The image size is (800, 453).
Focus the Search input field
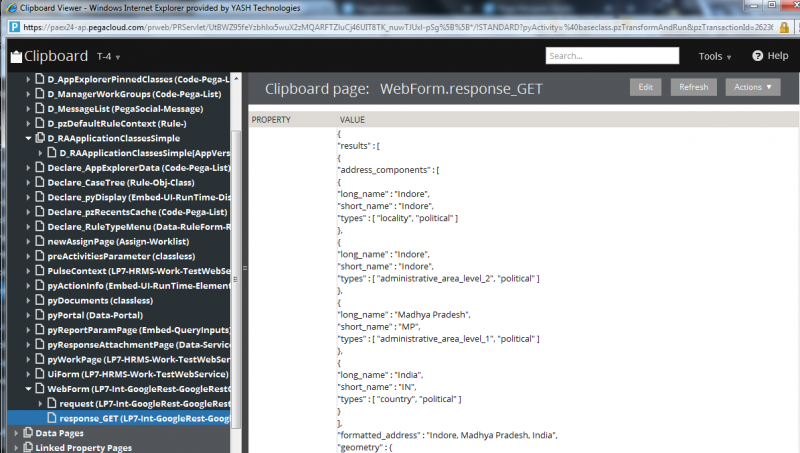(x=612, y=56)
